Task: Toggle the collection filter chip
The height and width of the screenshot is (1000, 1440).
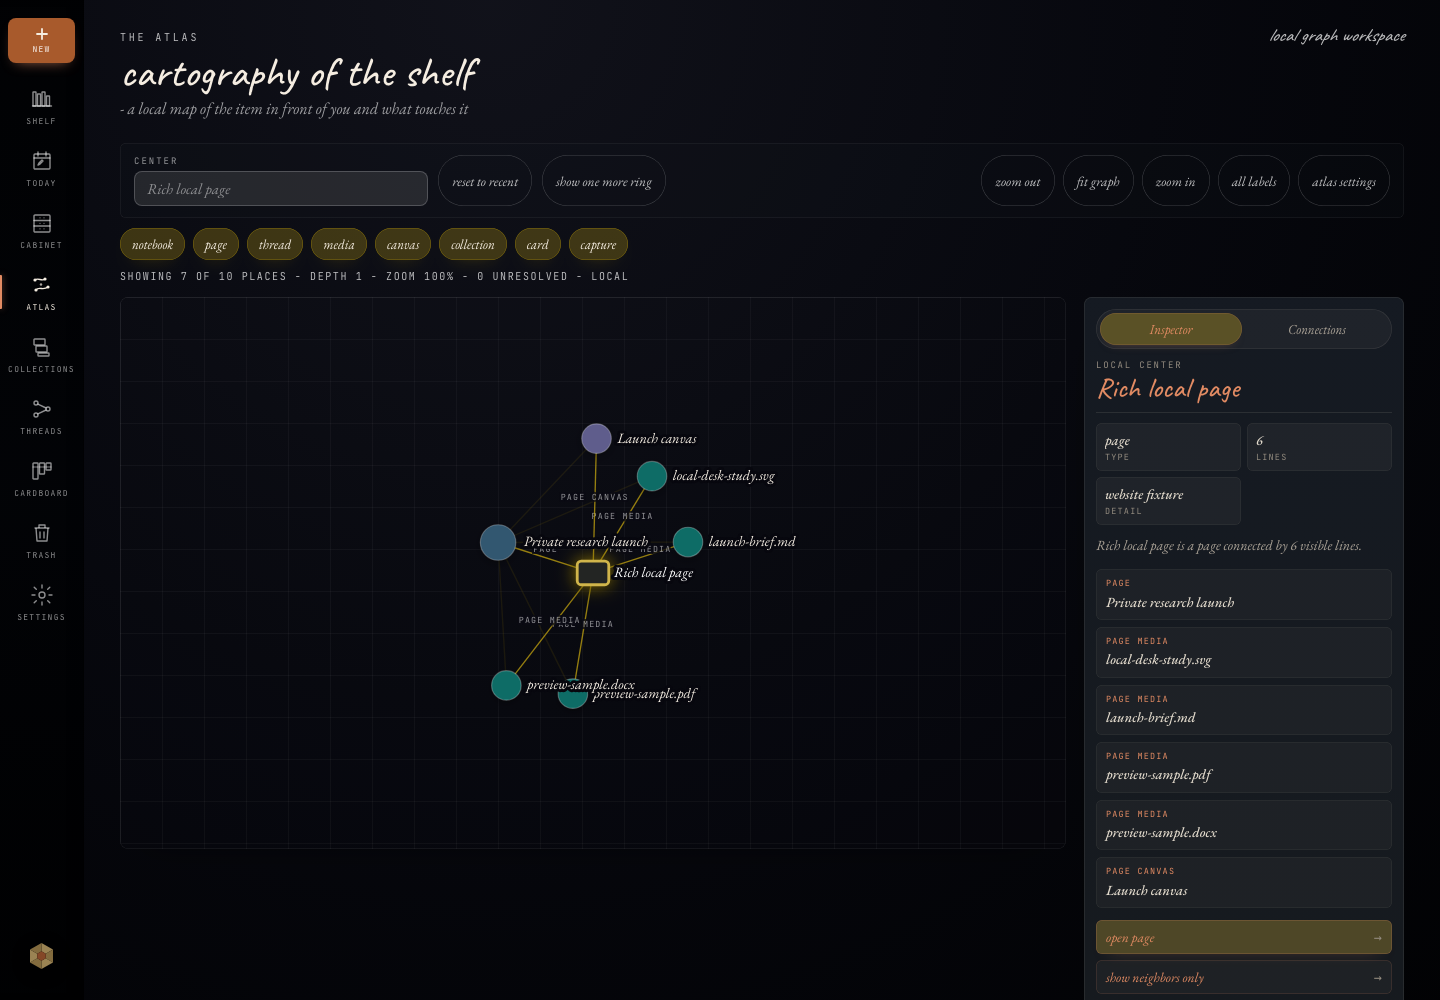Action: [x=473, y=245]
